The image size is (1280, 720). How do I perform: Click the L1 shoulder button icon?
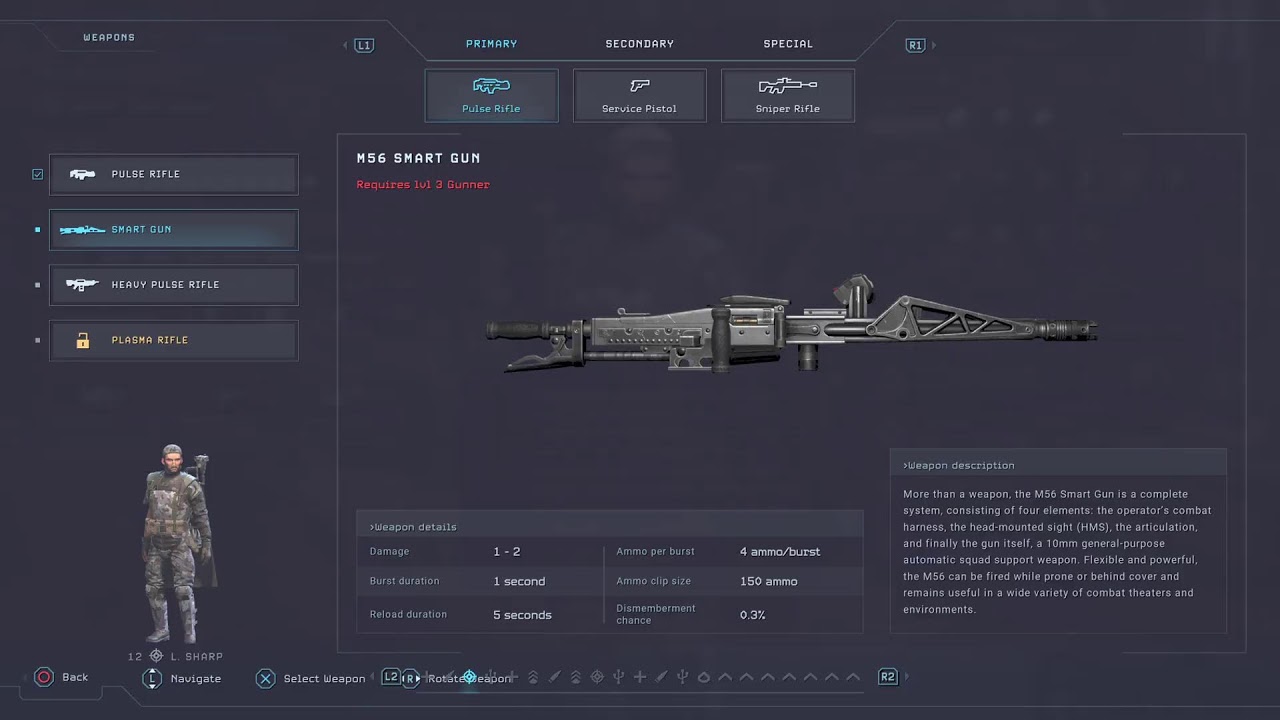364,45
